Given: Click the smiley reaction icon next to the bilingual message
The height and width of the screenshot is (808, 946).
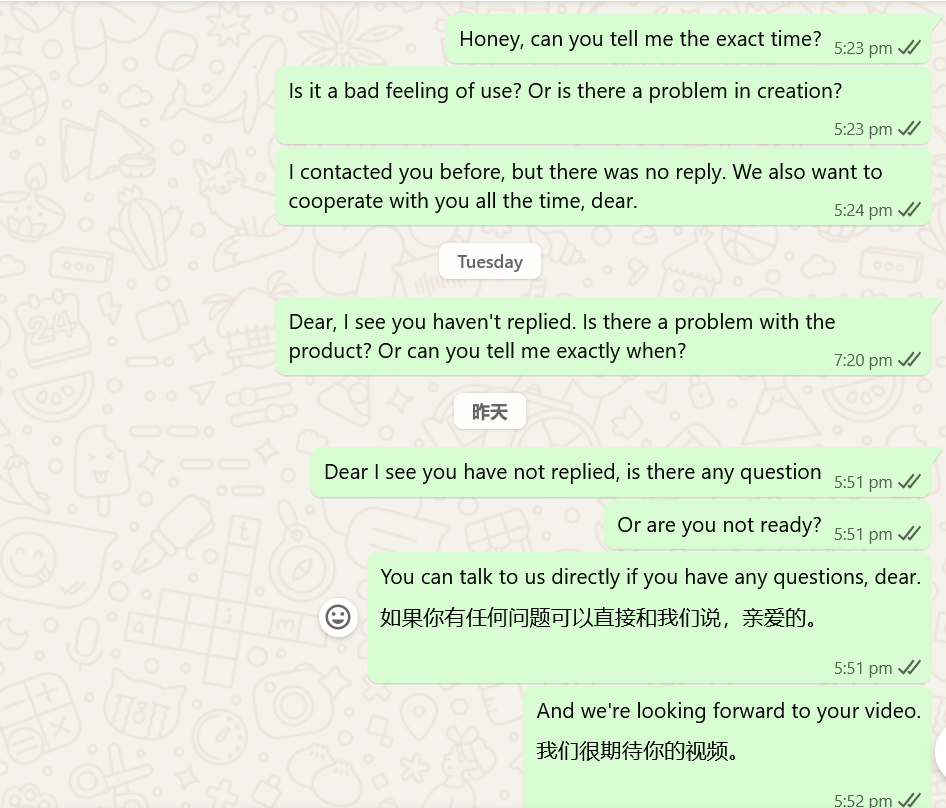Looking at the screenshot, I should click(x=338, y=617).
